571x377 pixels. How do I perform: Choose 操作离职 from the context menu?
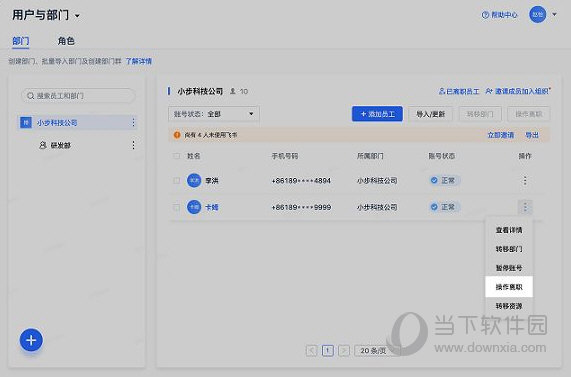click(x=509, y=287)
